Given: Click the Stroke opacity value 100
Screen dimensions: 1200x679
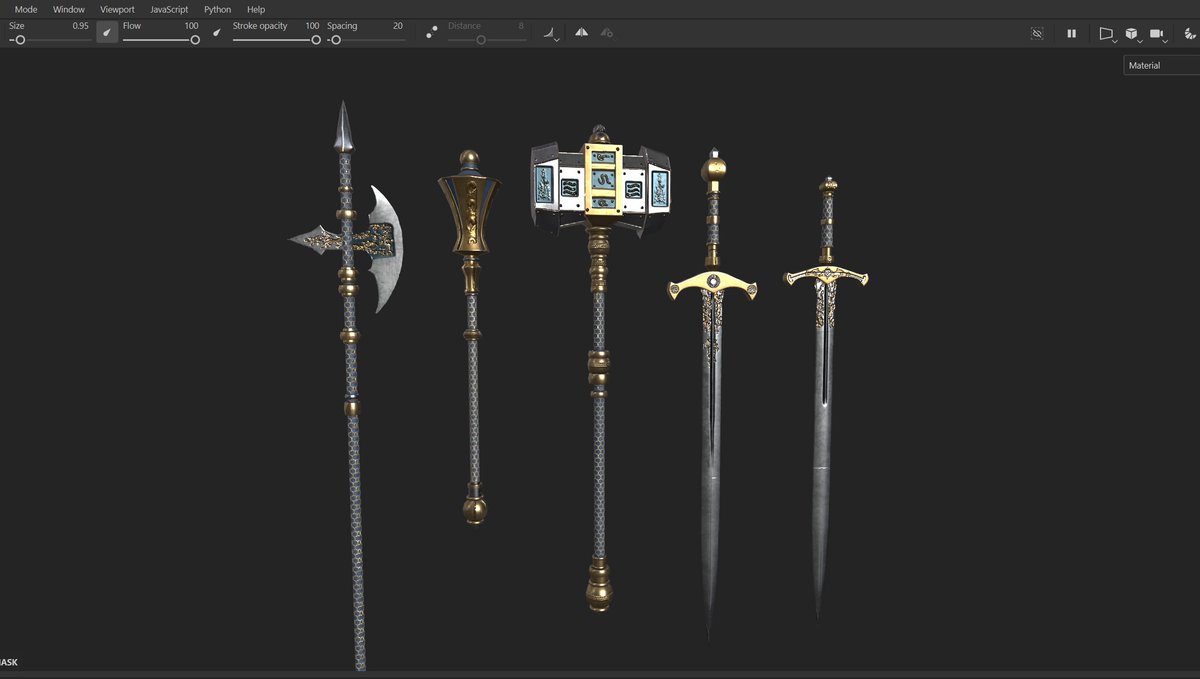Looking at the screenshot, I should coord(312,26).
